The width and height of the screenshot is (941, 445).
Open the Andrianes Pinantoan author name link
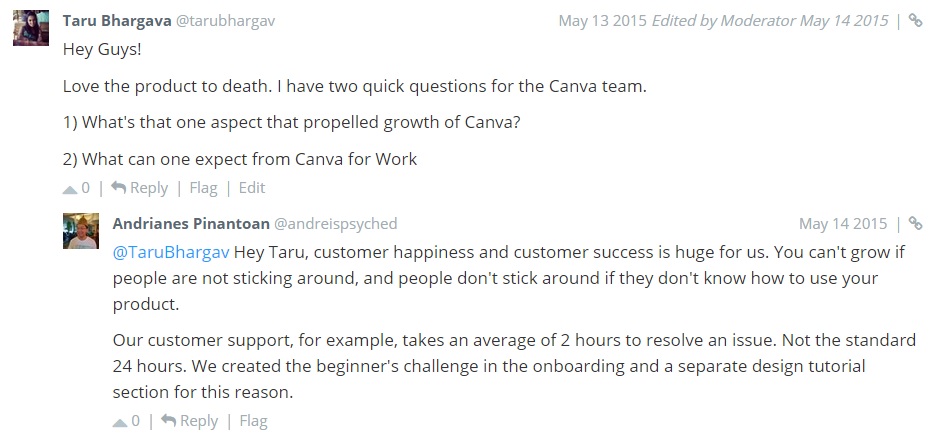click(x=191, y=224)
